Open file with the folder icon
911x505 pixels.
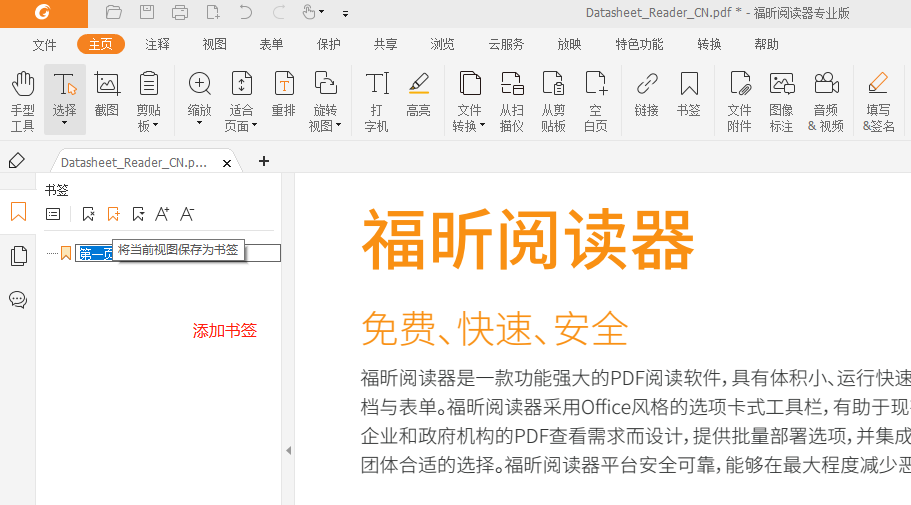tap(113, 12)
